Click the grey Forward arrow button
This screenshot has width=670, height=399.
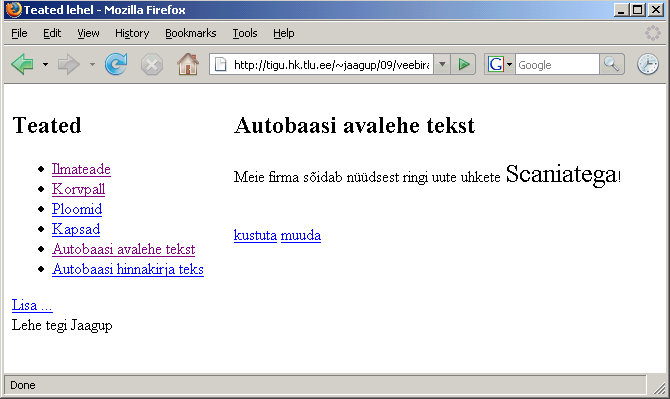pyautogui.click(x=69, y=65)
